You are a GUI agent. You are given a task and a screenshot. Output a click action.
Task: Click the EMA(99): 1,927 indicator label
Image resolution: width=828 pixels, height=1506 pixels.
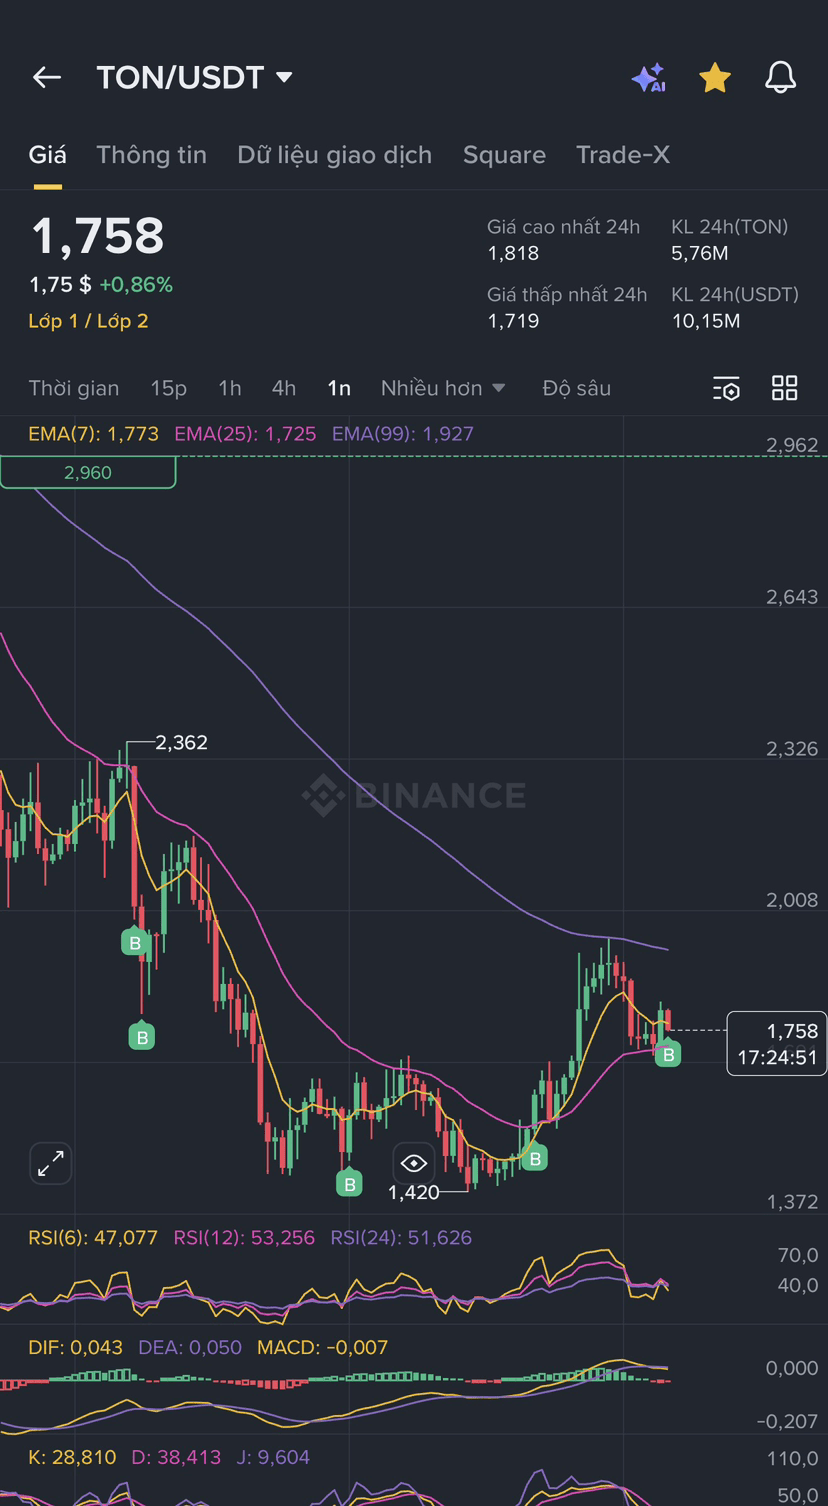coord(403,434)
